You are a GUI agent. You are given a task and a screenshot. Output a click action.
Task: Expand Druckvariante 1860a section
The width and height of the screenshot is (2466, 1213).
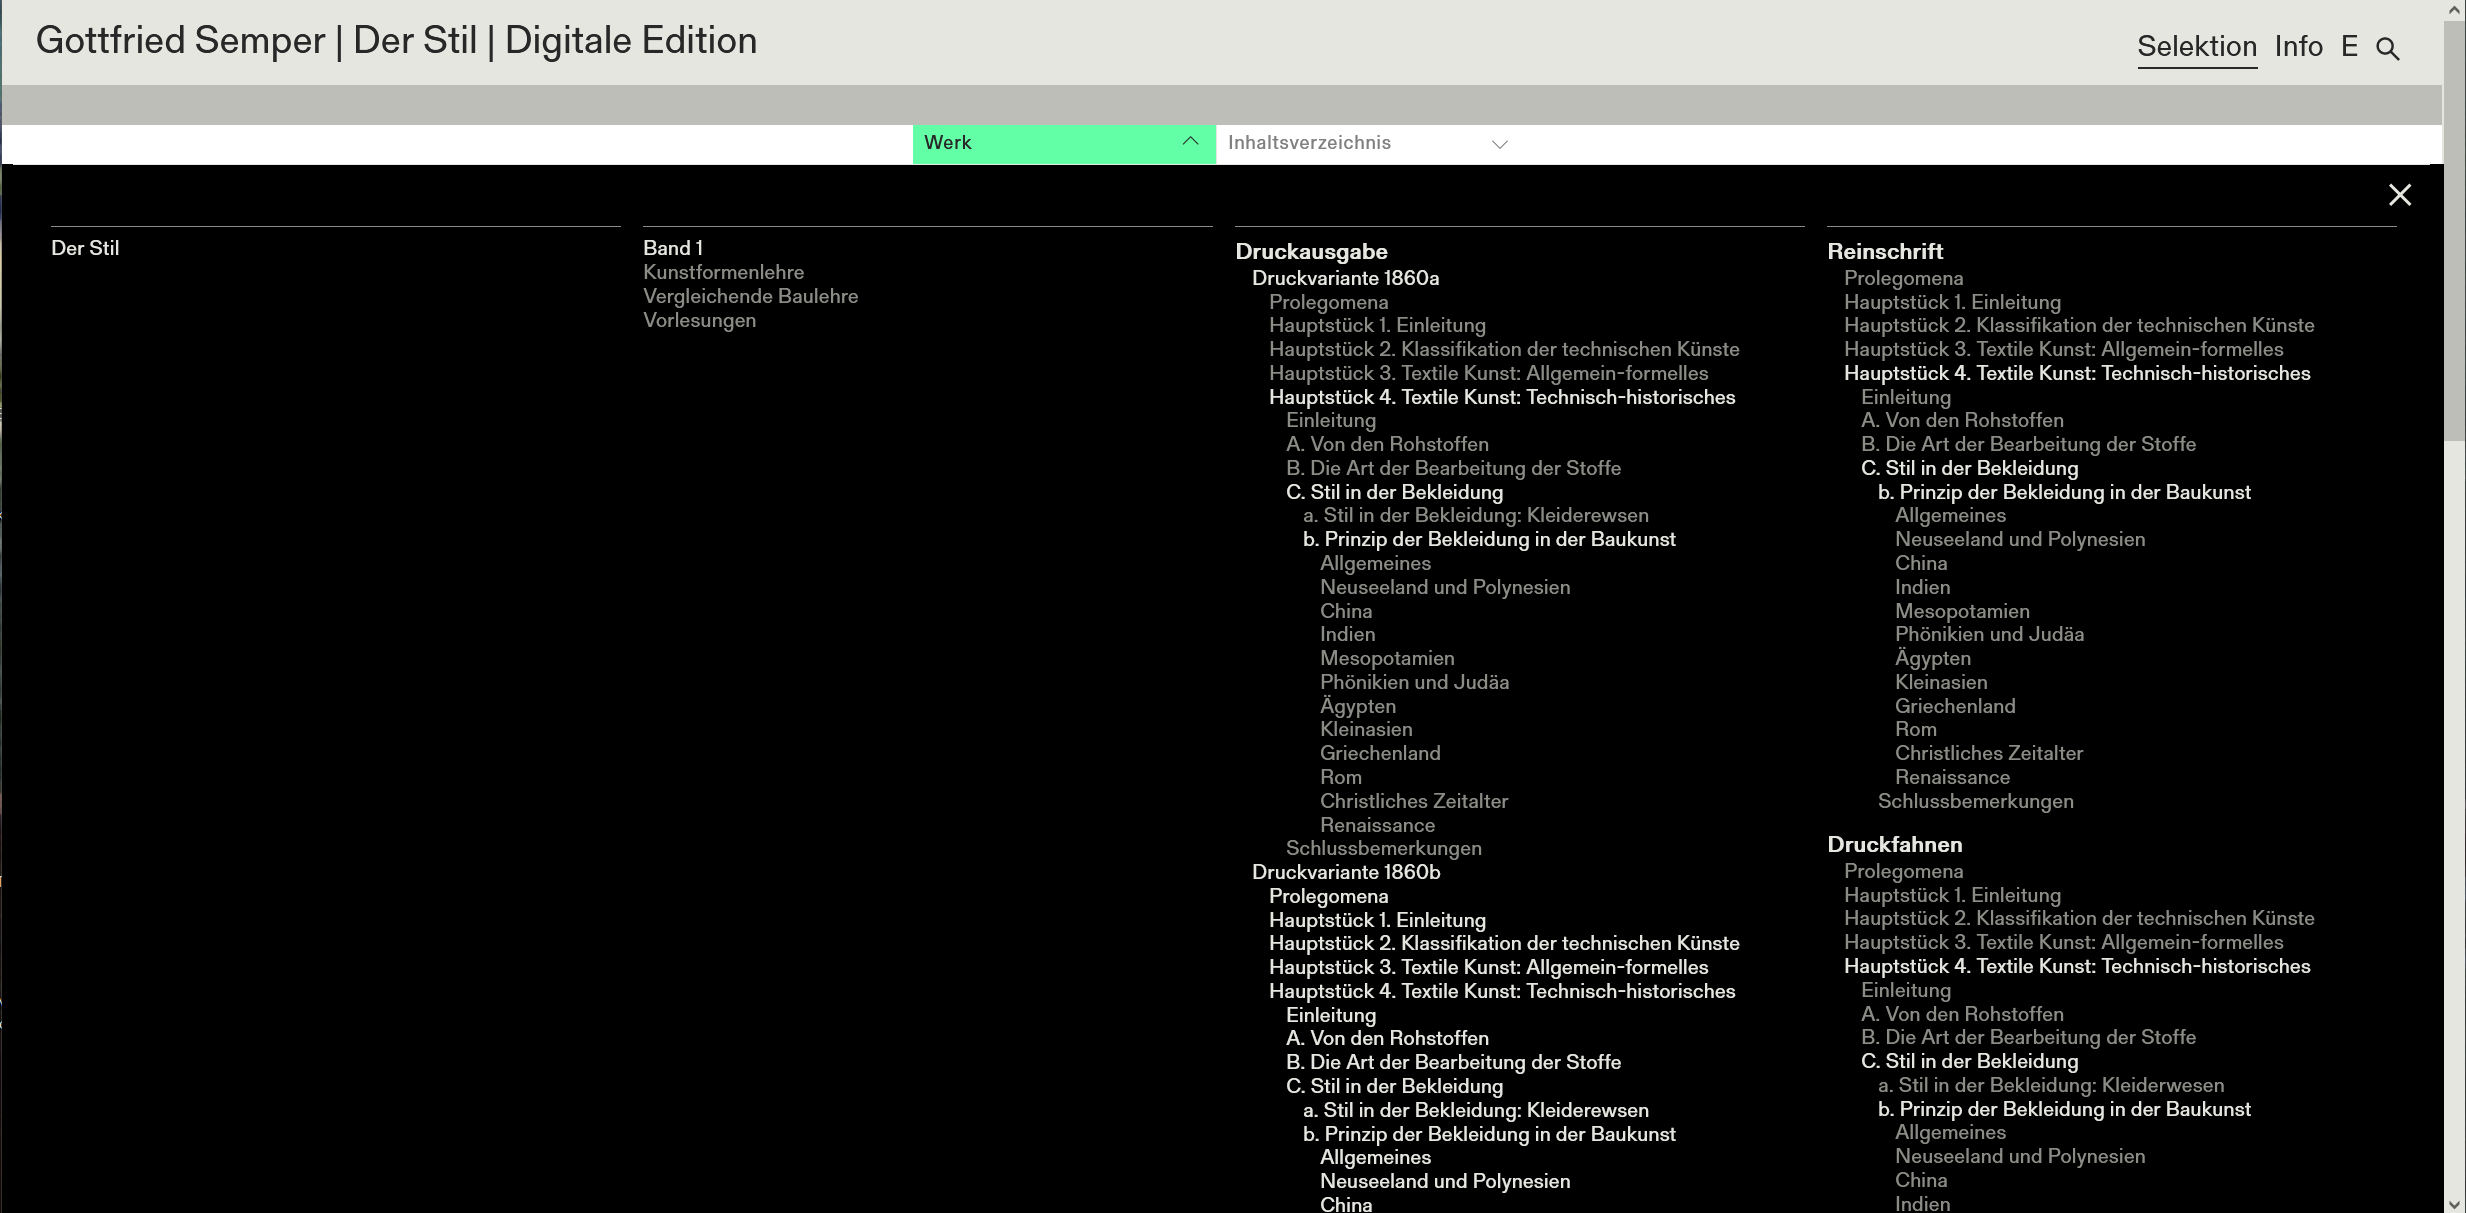[x=1345, y=278]
